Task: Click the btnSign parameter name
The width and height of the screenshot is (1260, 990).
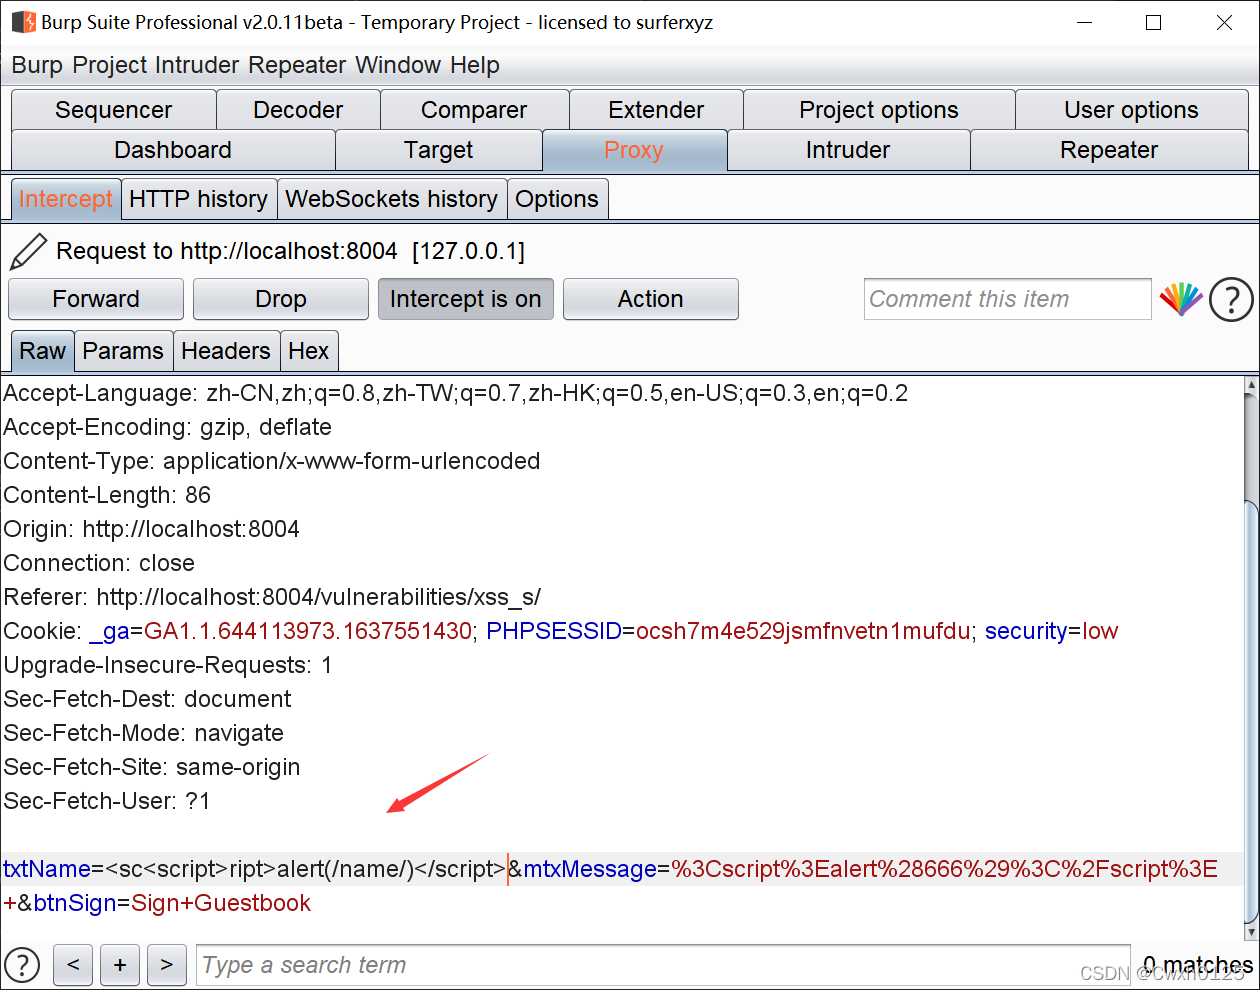Action: point(75,903)
